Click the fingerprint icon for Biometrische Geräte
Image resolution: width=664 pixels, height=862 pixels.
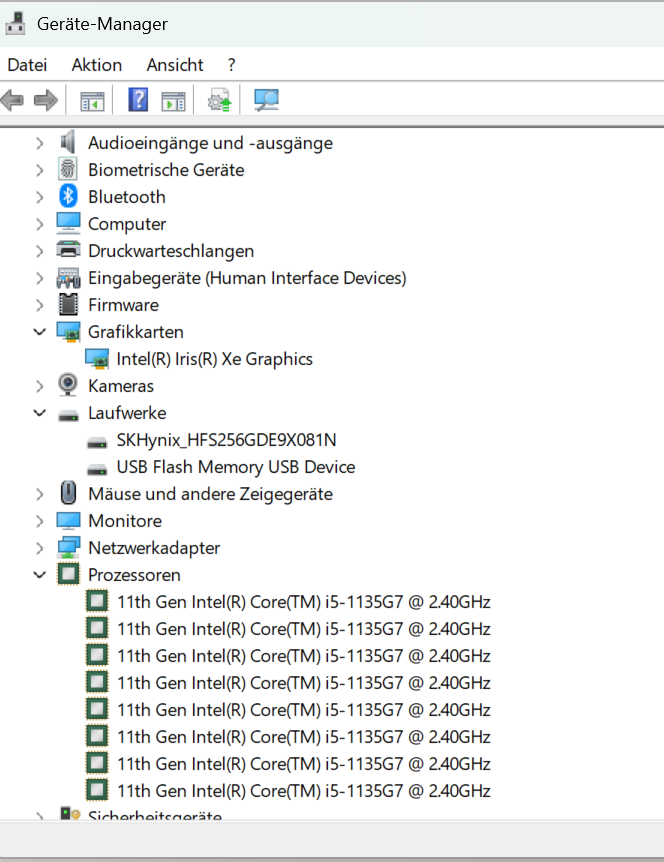[x=68, y=169]
